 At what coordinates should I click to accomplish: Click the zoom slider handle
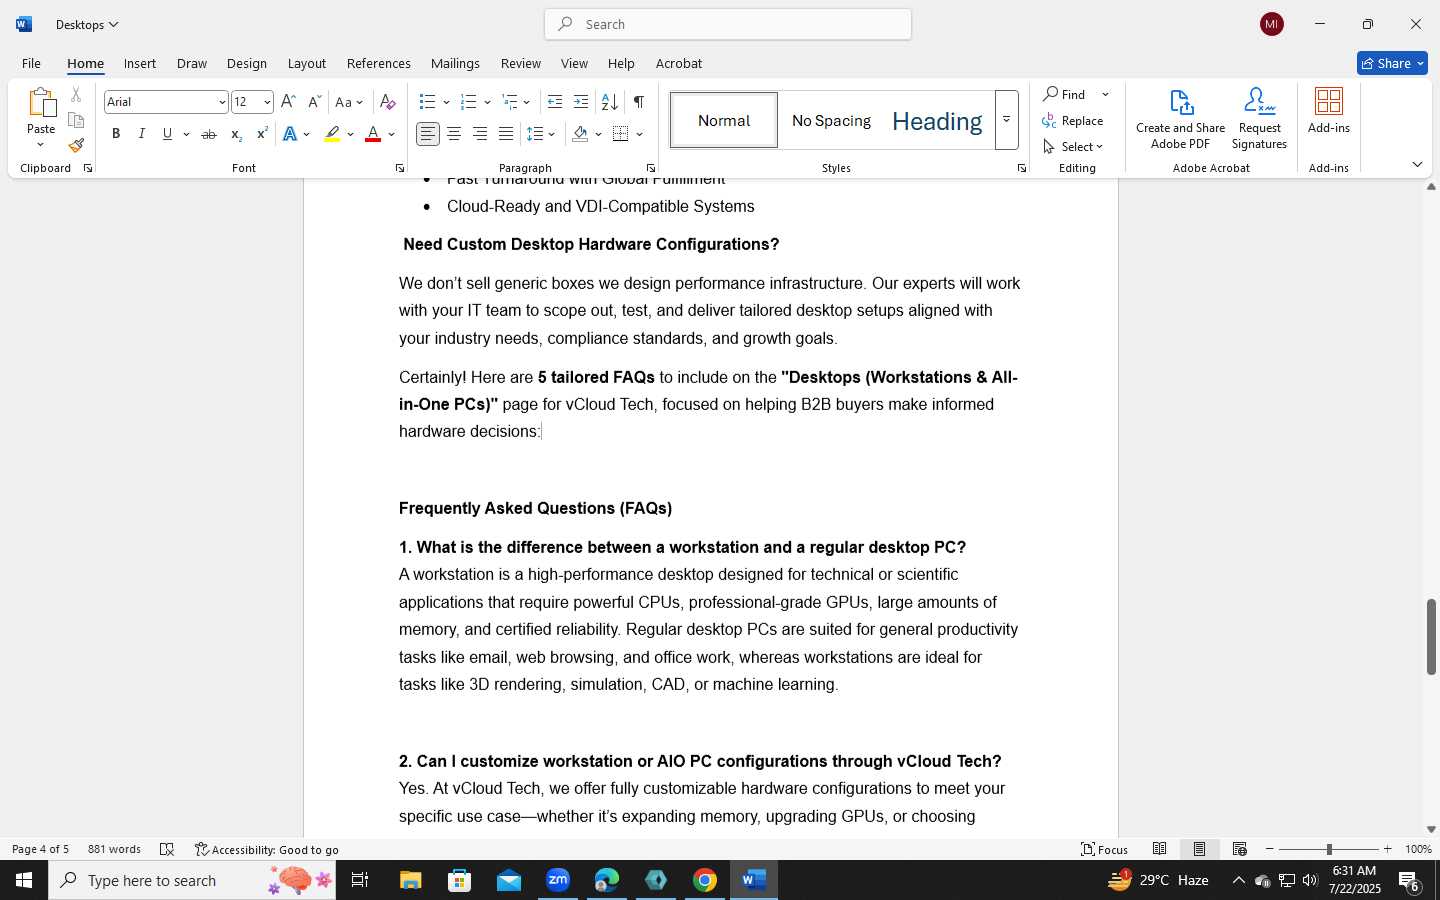[x=1329, y=849]
